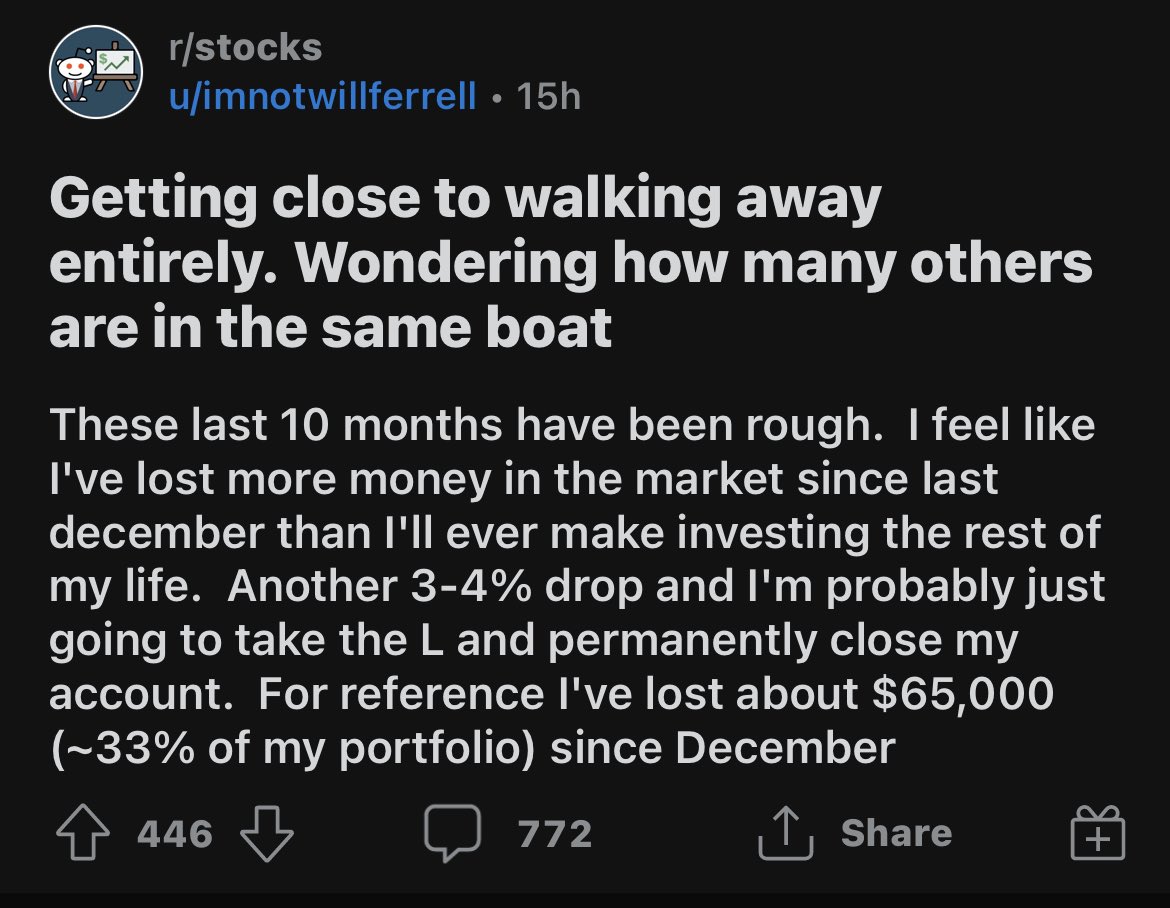1170x908 pixels.
Task: Click the body text starting 'These last 10 months'
Action: click(577, 586)
